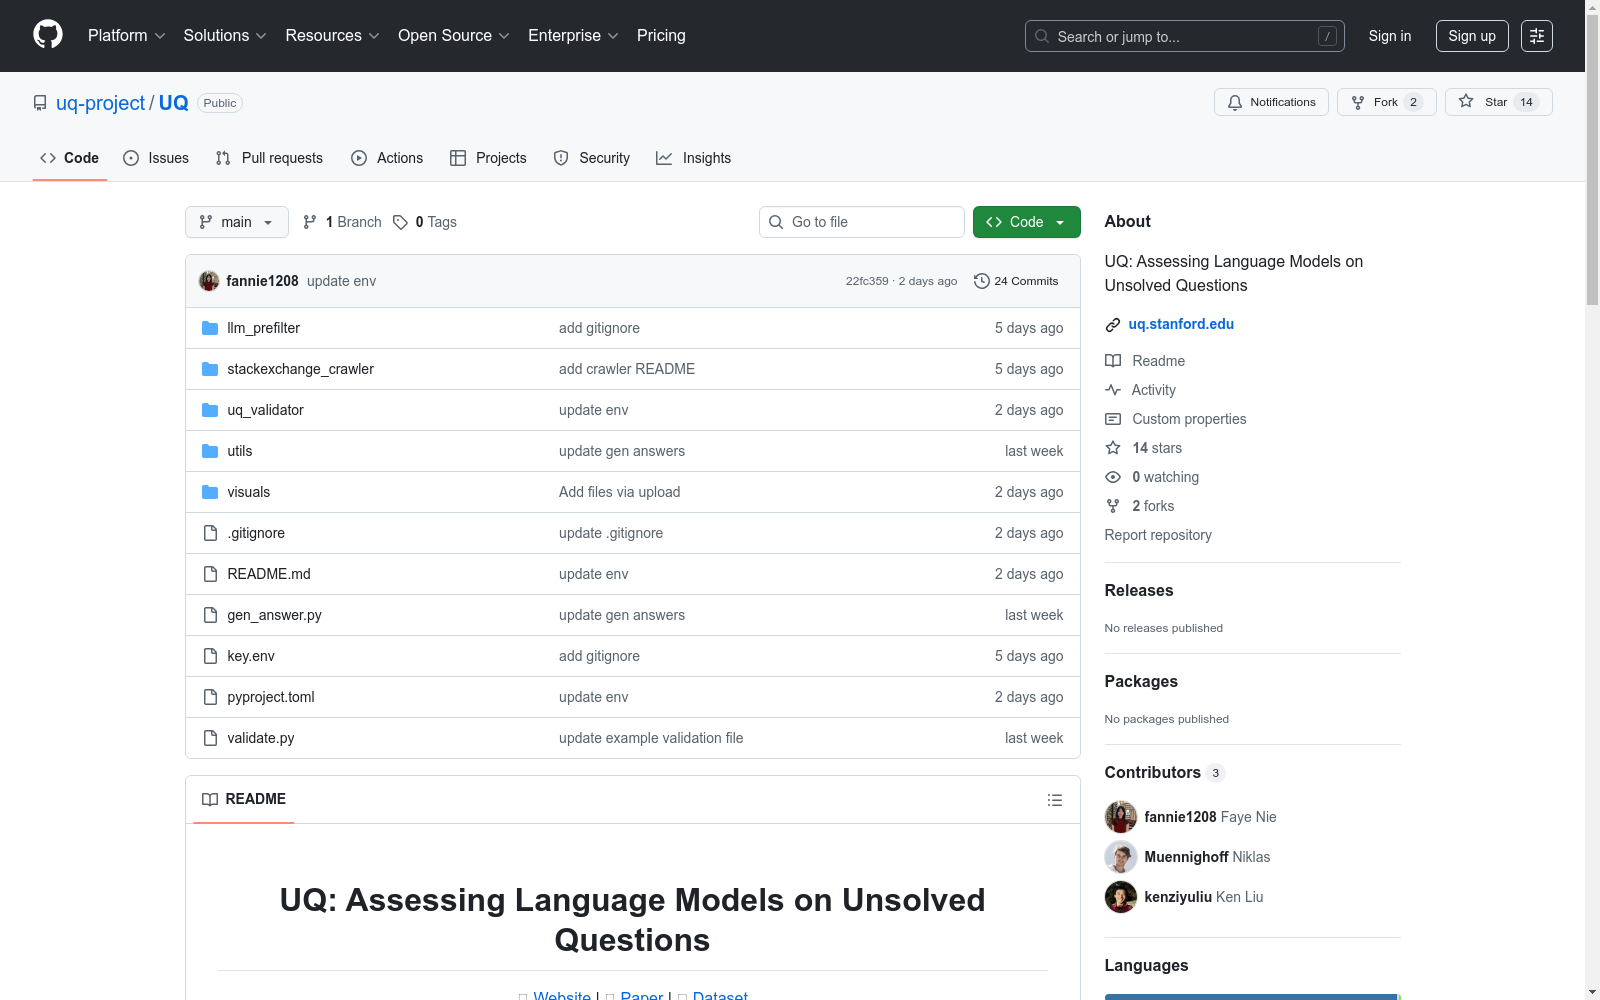Screen dimensions: 1600x1000
Task: Open the uq.stanford.edu website link
Action: [x=1181, y=324]
